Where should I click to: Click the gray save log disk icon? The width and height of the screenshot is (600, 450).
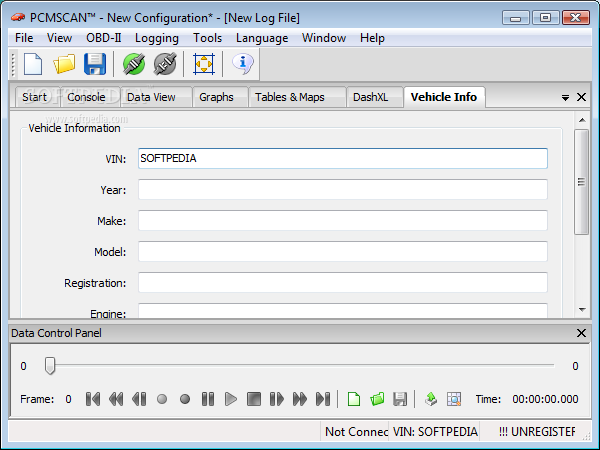click(400, 399)
